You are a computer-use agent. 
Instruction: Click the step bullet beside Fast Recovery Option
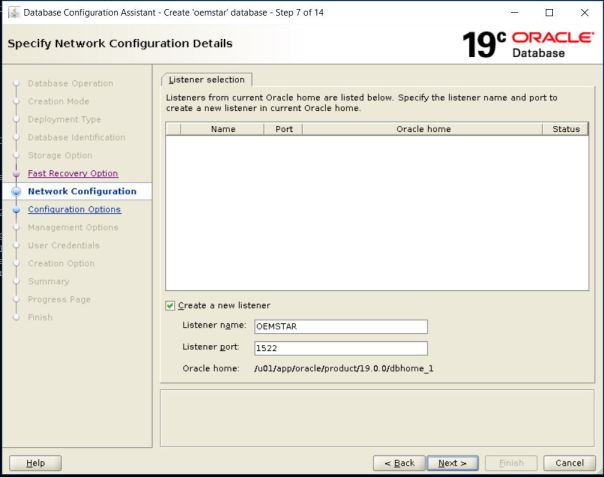(16, 174)
